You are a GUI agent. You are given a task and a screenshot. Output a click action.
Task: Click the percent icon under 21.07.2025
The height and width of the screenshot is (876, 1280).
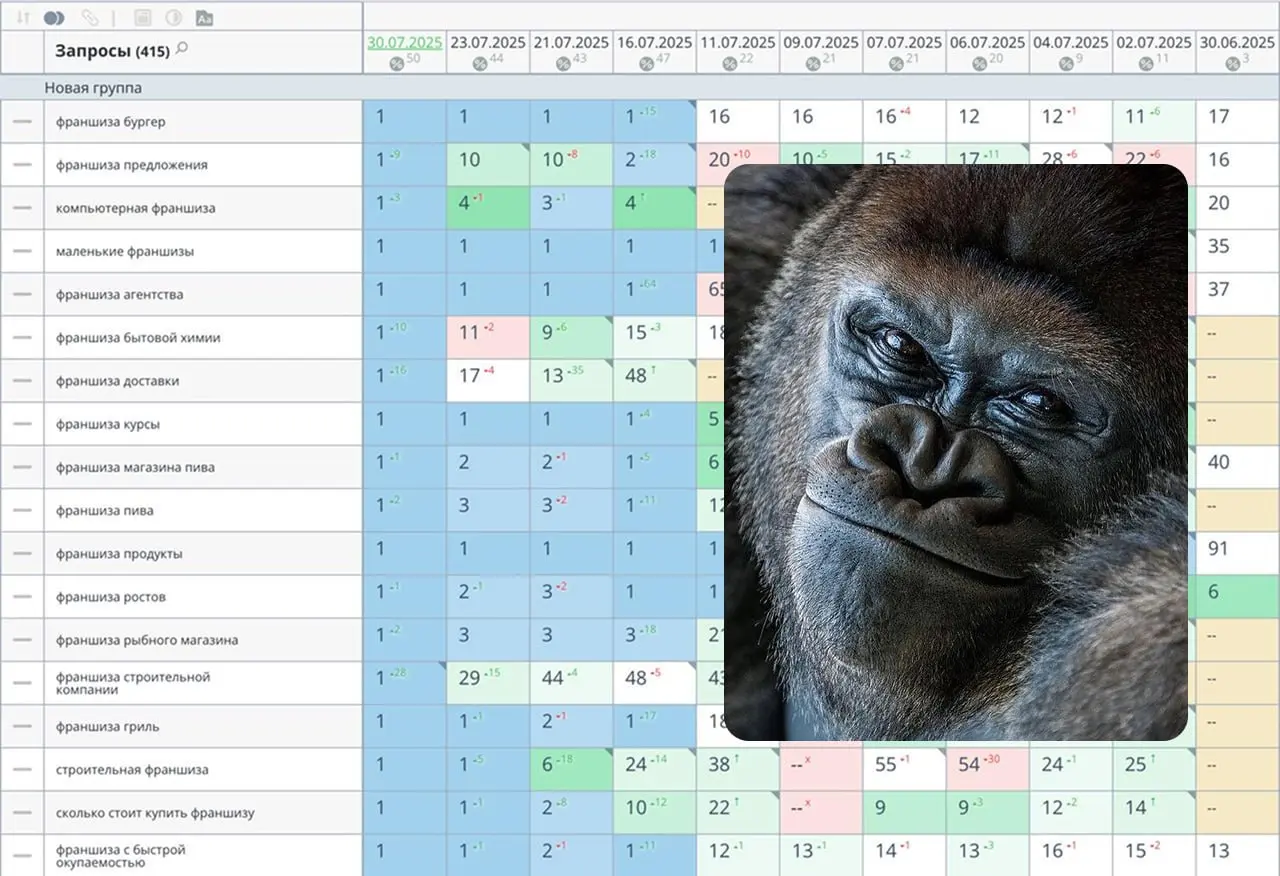pos(564,63)
